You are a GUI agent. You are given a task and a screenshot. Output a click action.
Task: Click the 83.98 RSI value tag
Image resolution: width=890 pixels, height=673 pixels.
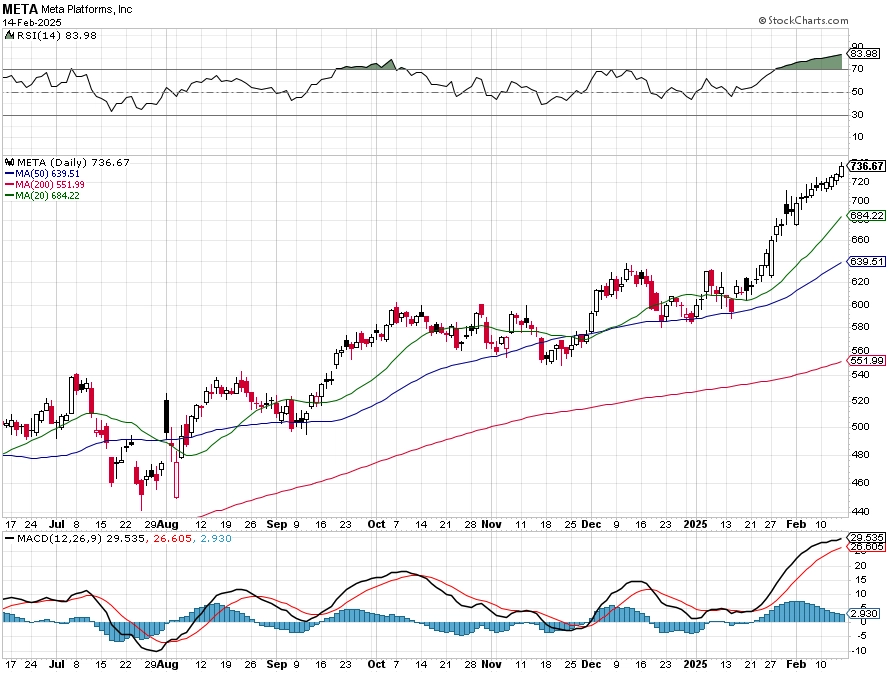pyautogui.click(x=864, y=53)
